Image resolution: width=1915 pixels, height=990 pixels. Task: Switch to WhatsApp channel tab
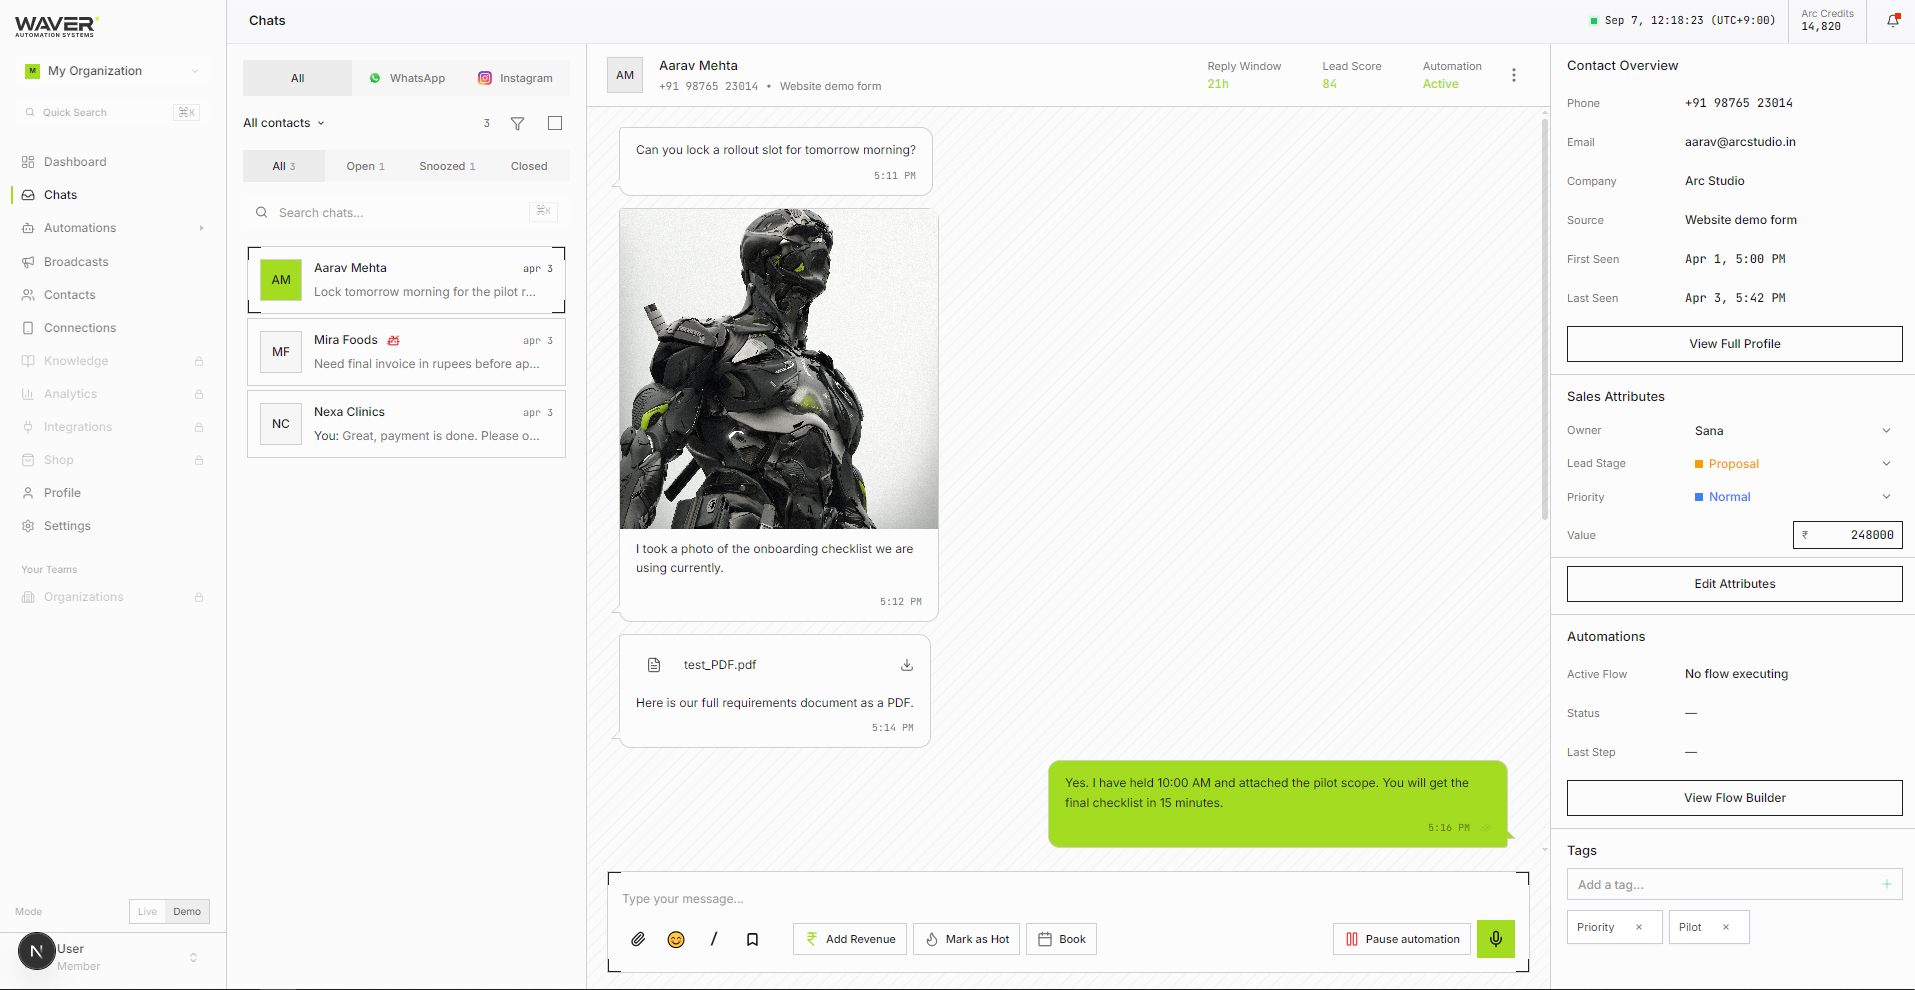tap(407, 78)
